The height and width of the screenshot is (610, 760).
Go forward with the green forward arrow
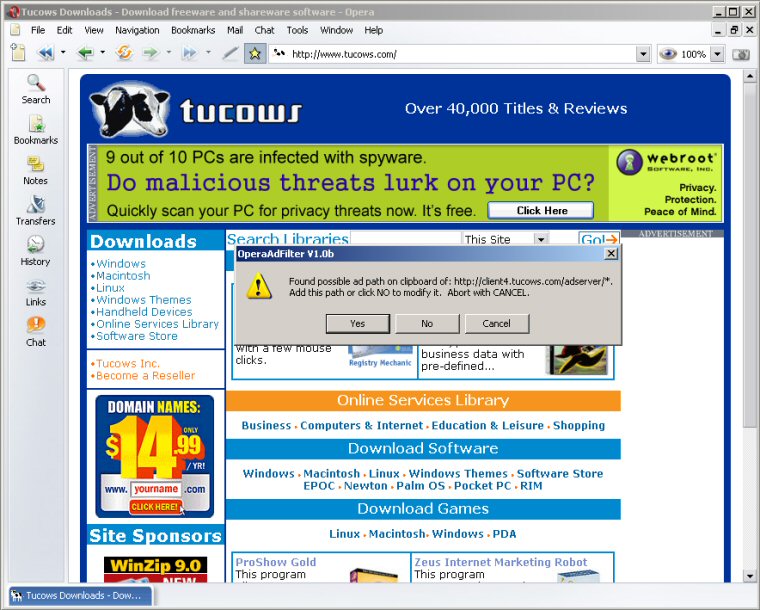coord(151,53)
